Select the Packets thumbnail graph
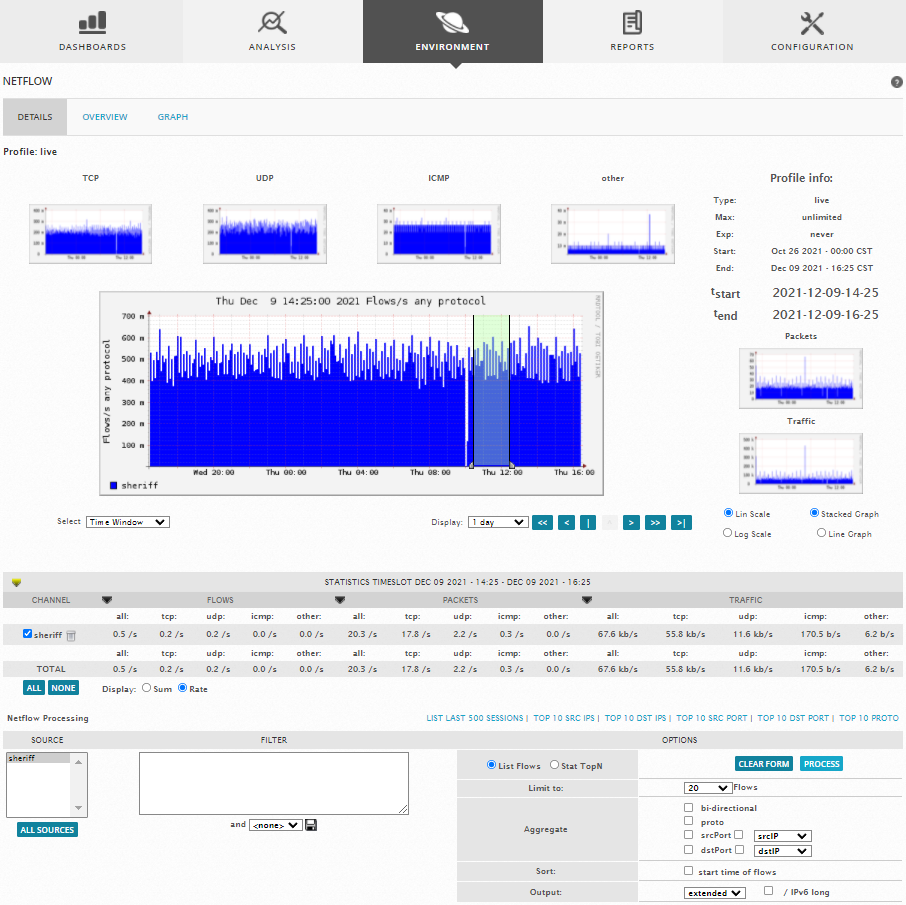Image resolution: width=906 pixels, height=905 pixels. 801,379
